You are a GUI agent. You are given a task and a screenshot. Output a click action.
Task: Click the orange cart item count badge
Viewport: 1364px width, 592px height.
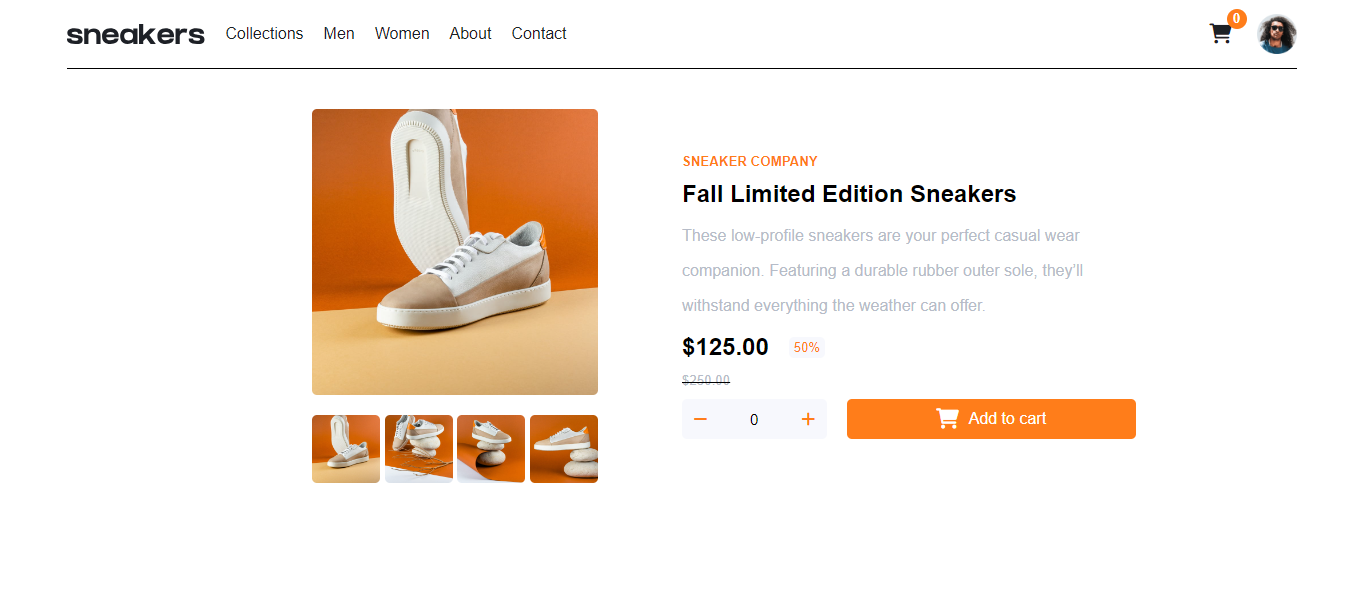[x=1237, y=18]
